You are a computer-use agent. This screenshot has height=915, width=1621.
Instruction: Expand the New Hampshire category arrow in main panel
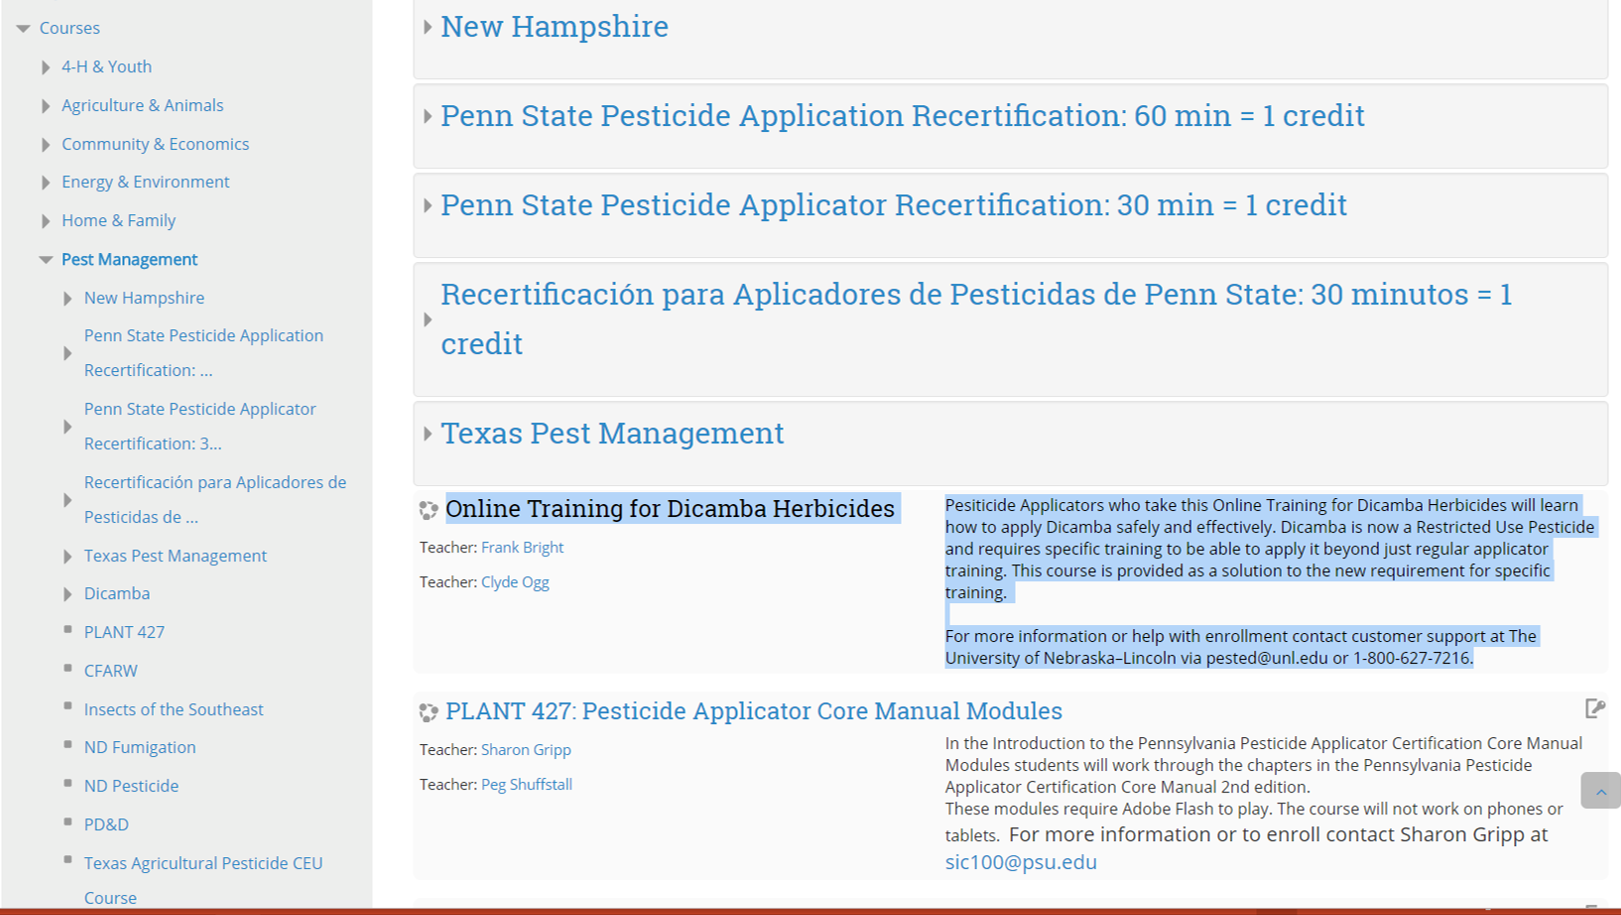point(427,27)
